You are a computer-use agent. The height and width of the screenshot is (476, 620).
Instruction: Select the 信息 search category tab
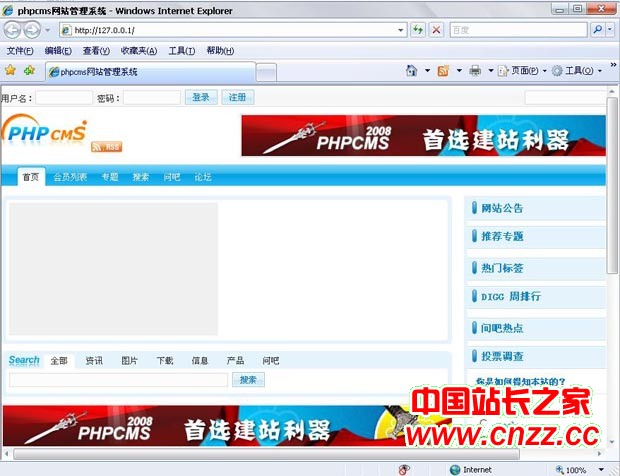200,361
